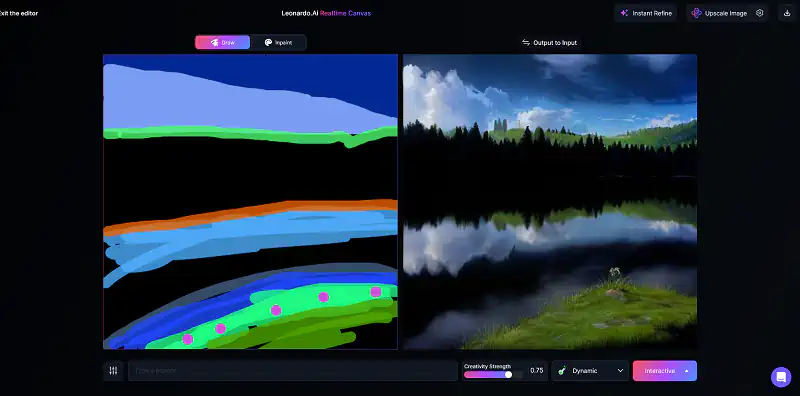Switch to the Draw mode tab
800x396 pixels.
[x=222, y=42]
